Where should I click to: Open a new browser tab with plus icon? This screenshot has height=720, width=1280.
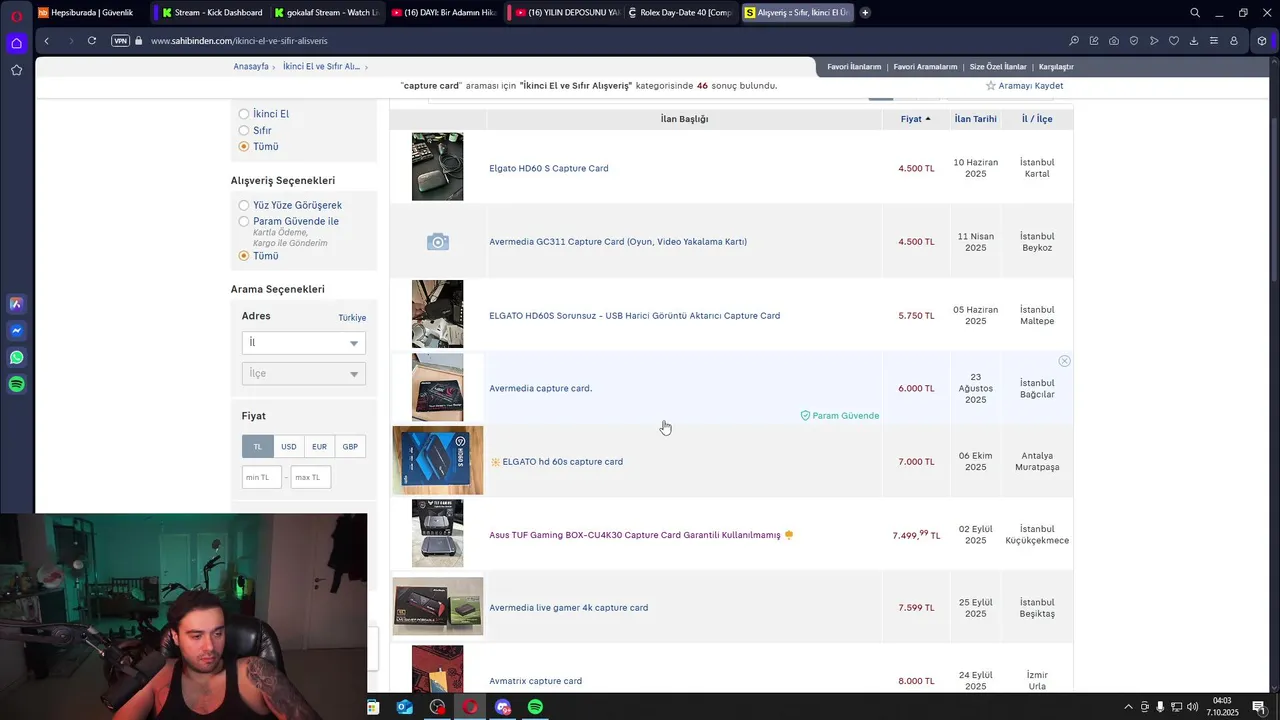865,13
